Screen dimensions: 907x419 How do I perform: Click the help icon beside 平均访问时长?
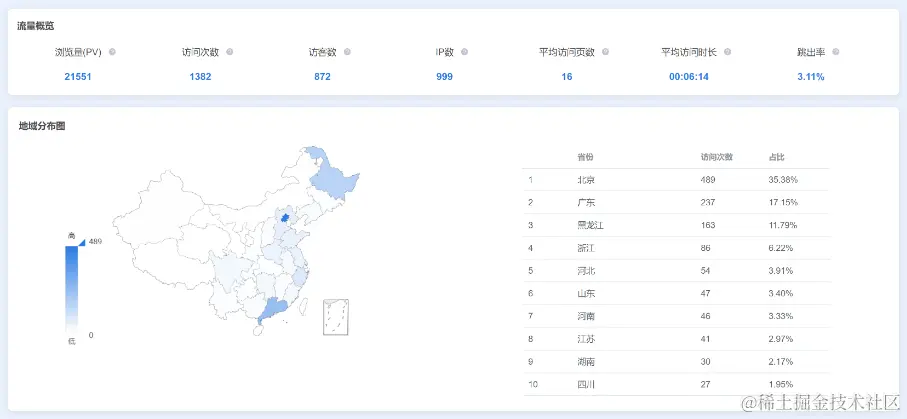(727, 52)
